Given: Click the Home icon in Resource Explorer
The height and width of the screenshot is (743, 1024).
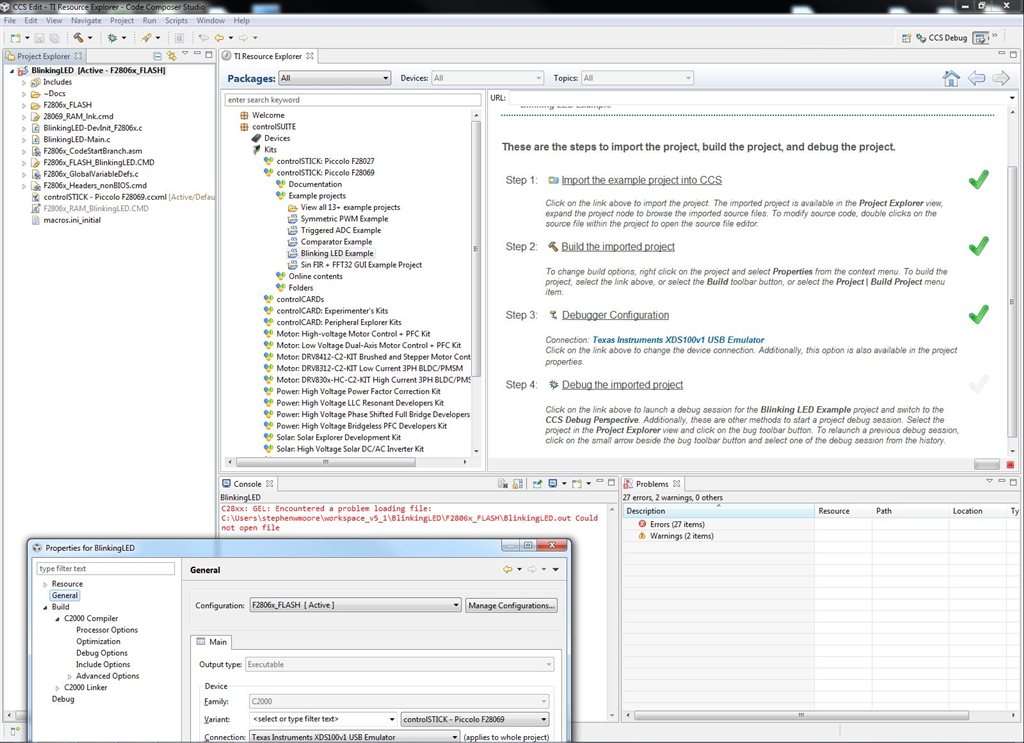Looking at the screenshot, I should pyautogui.click(x=950, y=78).
